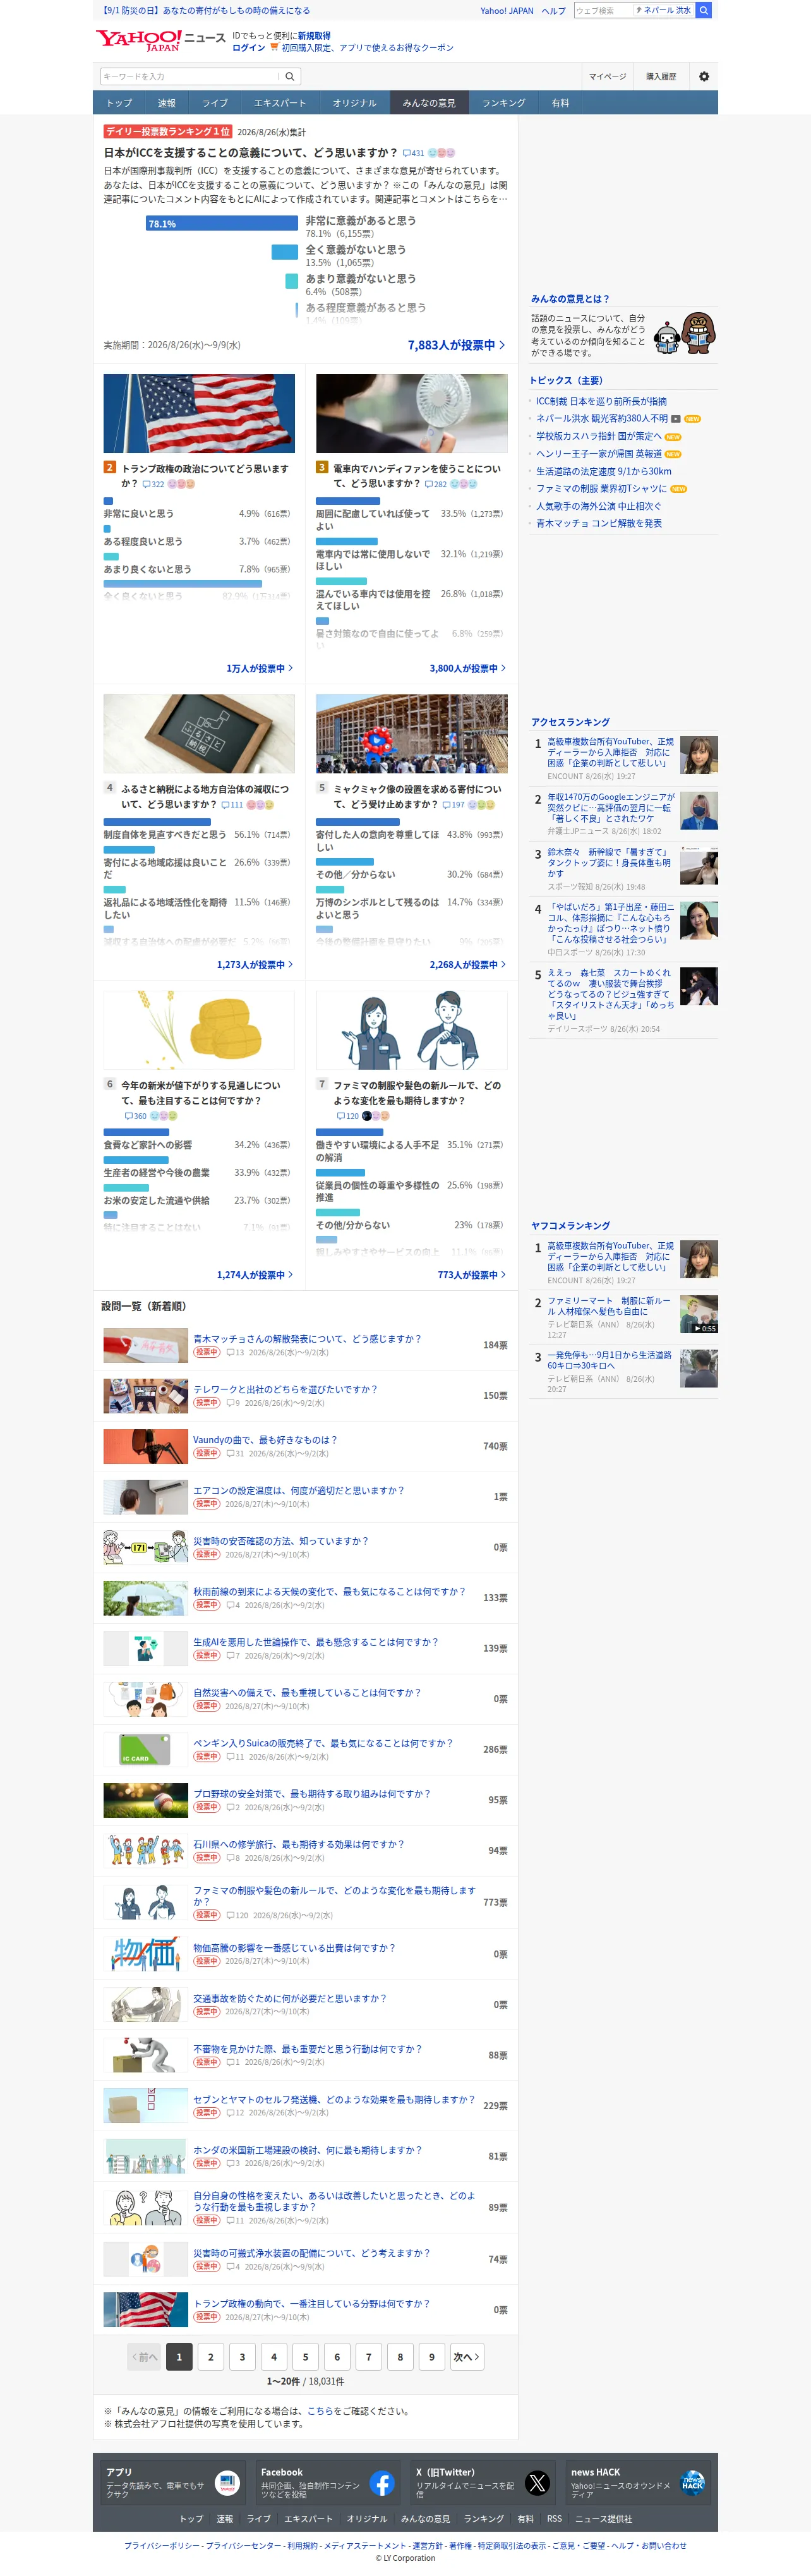Click the mascot illustration under みんなの意見とは？
This screenshot has width=811, height=2576.
(685, 333)
